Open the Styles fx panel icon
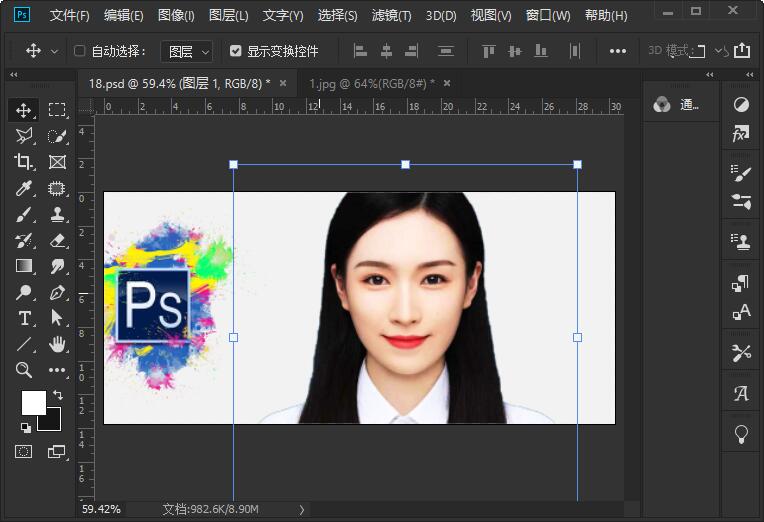The height and width of the screenshot is (522, 764). (x=741, y=133)
